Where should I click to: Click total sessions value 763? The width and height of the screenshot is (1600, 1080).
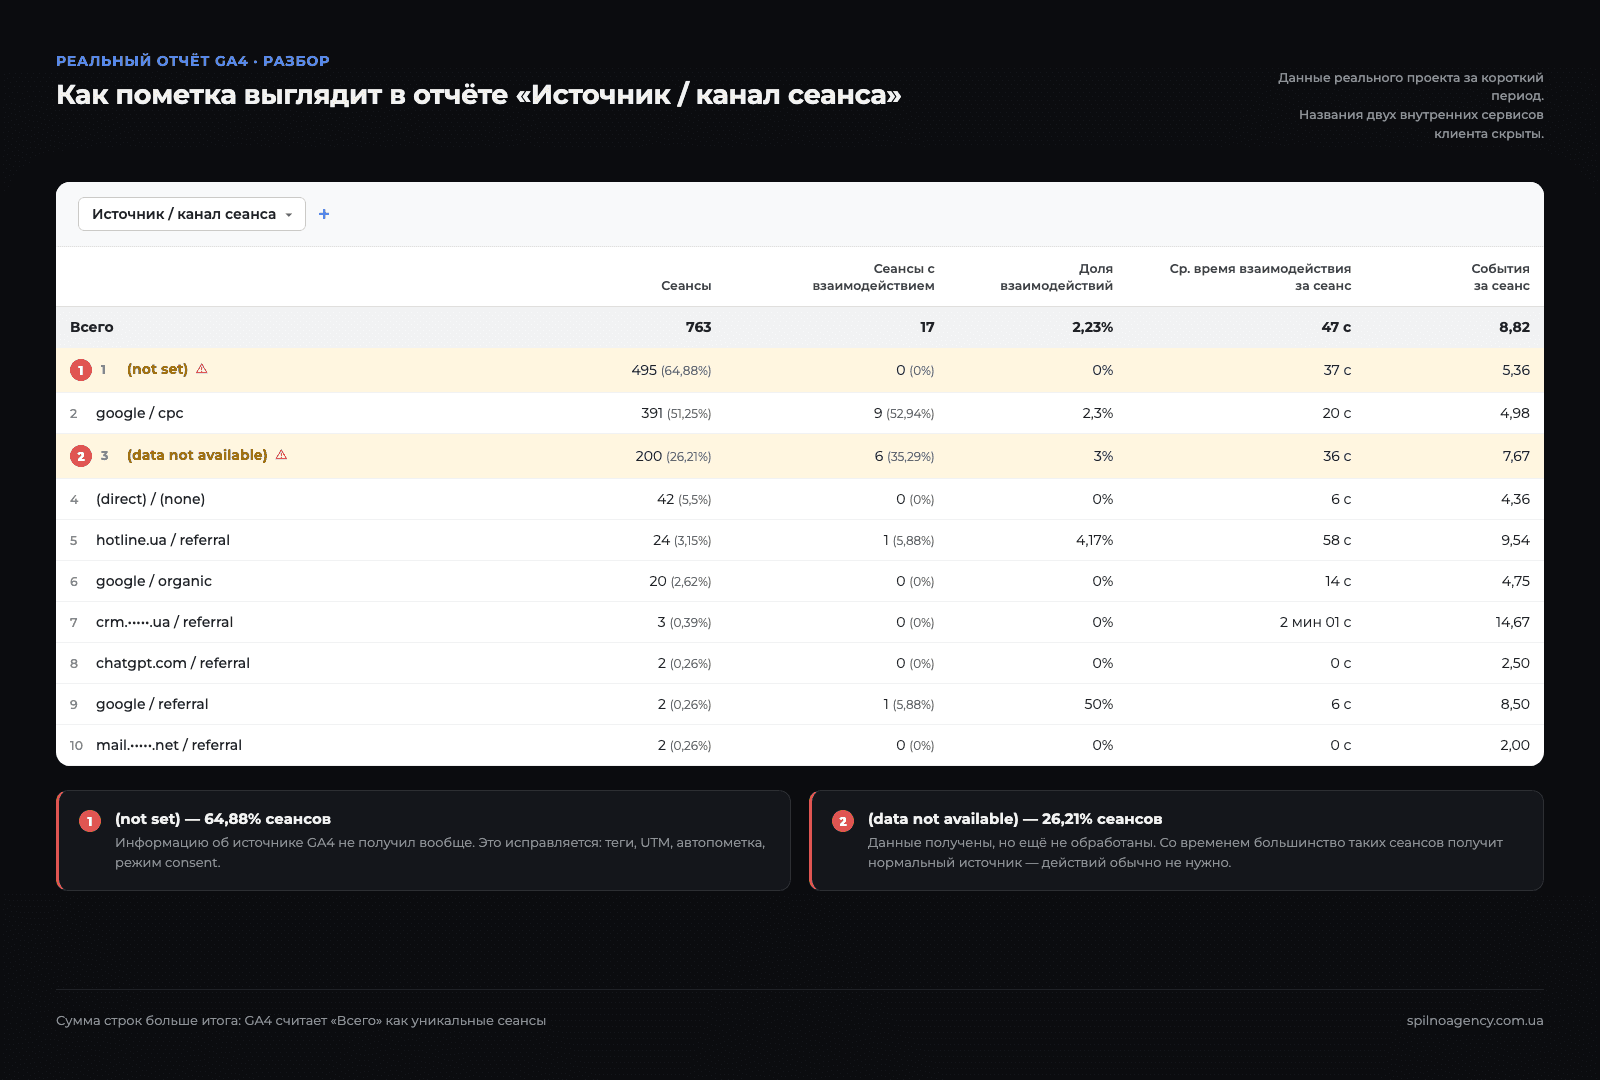698,327
